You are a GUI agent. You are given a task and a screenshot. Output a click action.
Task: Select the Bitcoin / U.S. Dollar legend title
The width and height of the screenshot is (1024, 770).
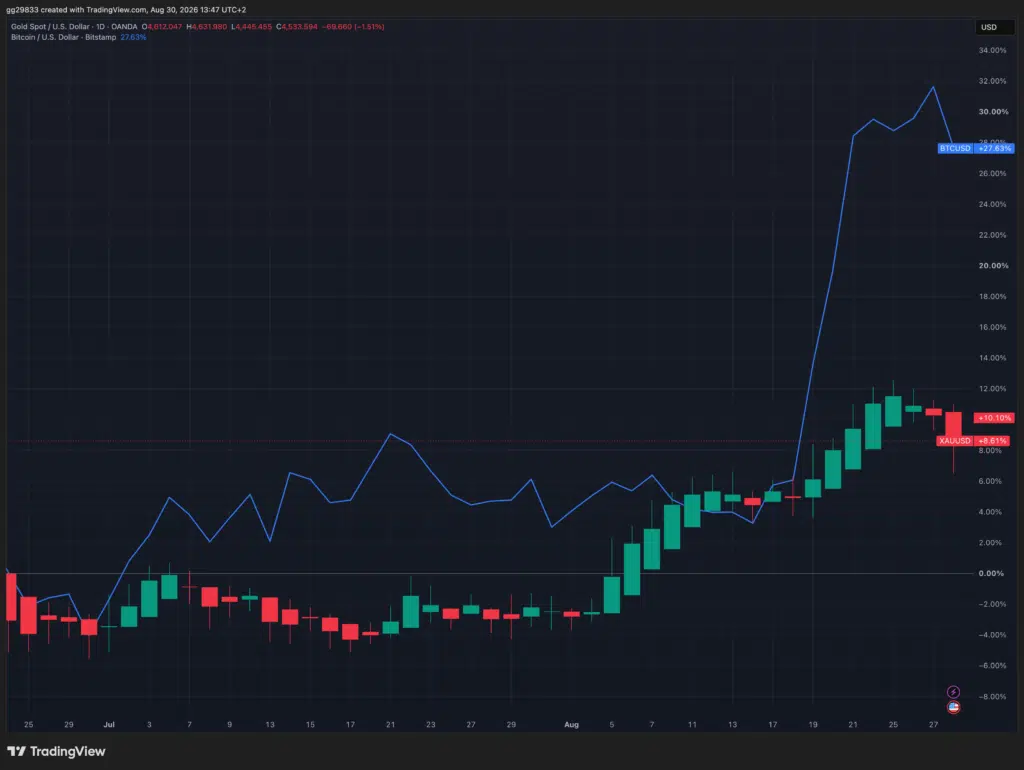pos(44,37)
